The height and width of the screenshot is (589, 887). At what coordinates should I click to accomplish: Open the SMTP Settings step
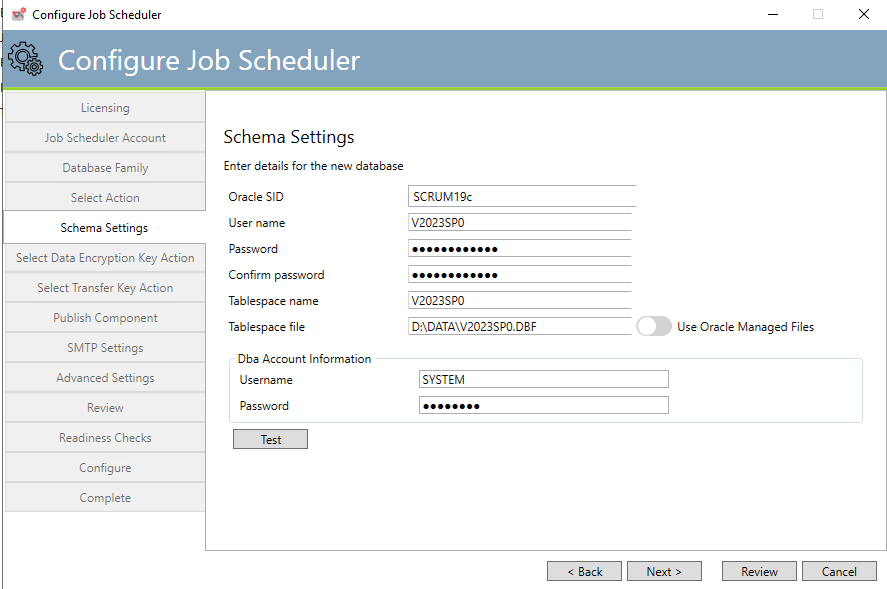click(x=105, y=347)
